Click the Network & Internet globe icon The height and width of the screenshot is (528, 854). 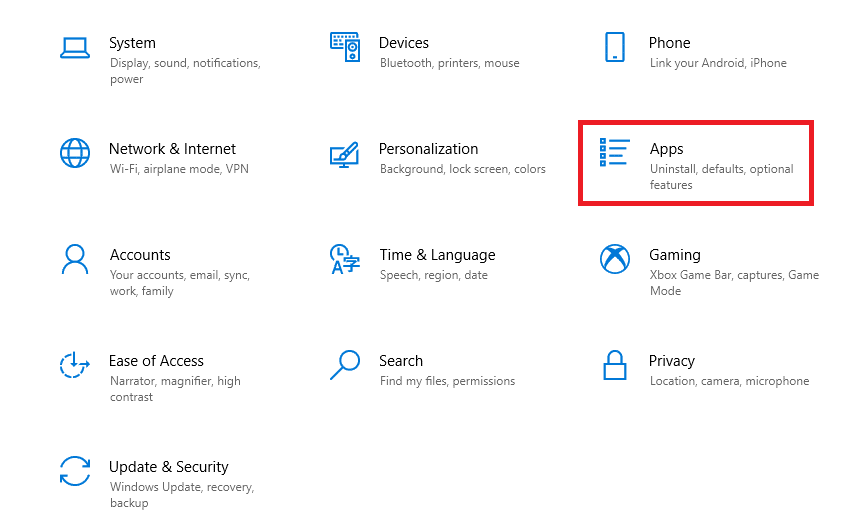coord(75,153)
